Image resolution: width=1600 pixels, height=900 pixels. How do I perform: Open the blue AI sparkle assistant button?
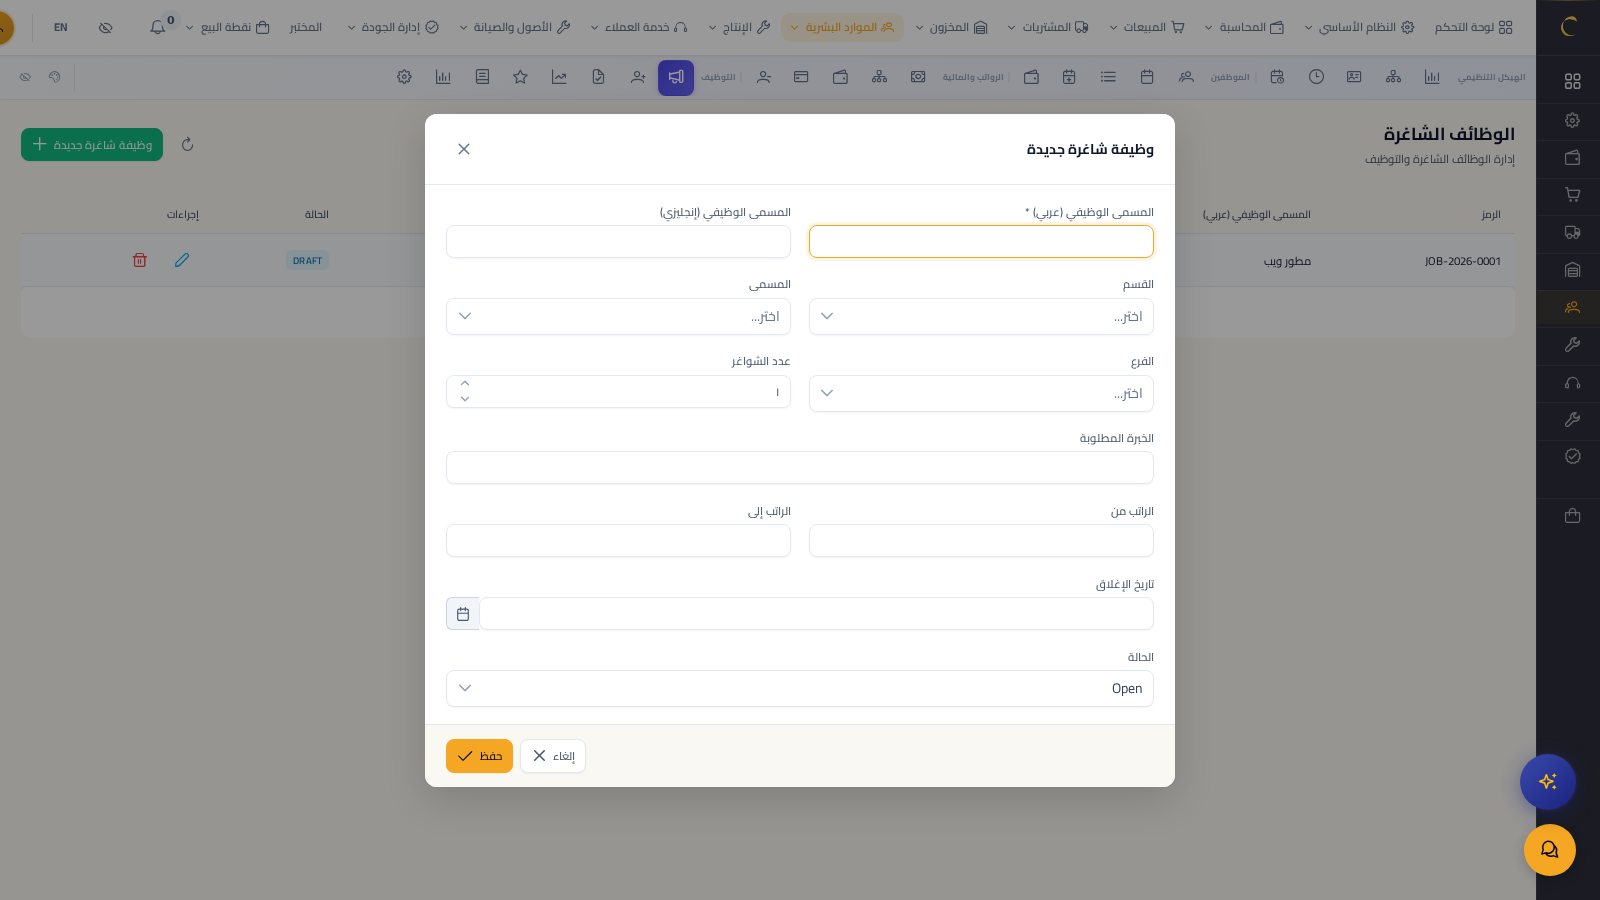tap(1547, 781)
